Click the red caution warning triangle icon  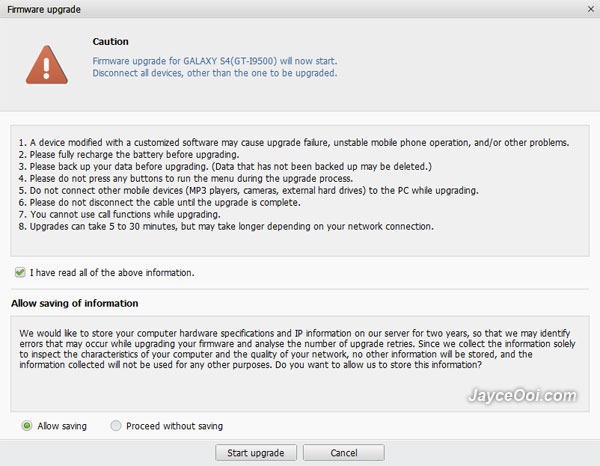click(x=47, y=65)
